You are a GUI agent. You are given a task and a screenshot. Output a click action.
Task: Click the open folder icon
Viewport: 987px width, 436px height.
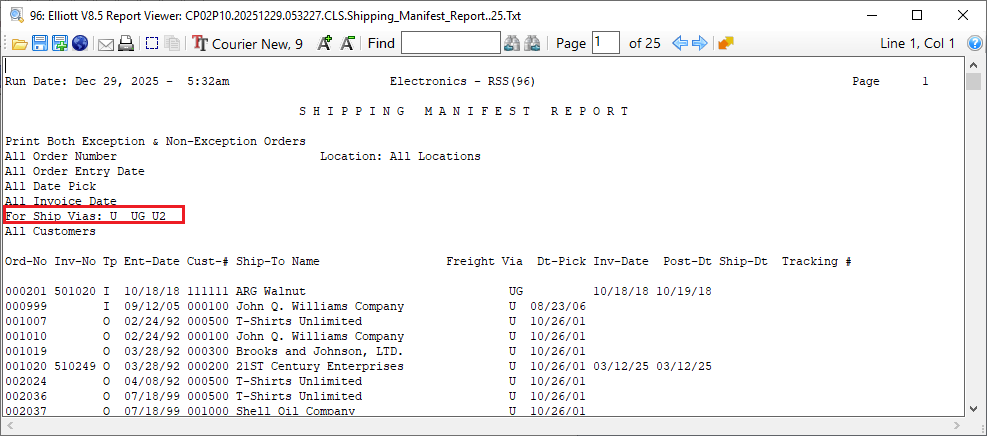tap(19, 43)
